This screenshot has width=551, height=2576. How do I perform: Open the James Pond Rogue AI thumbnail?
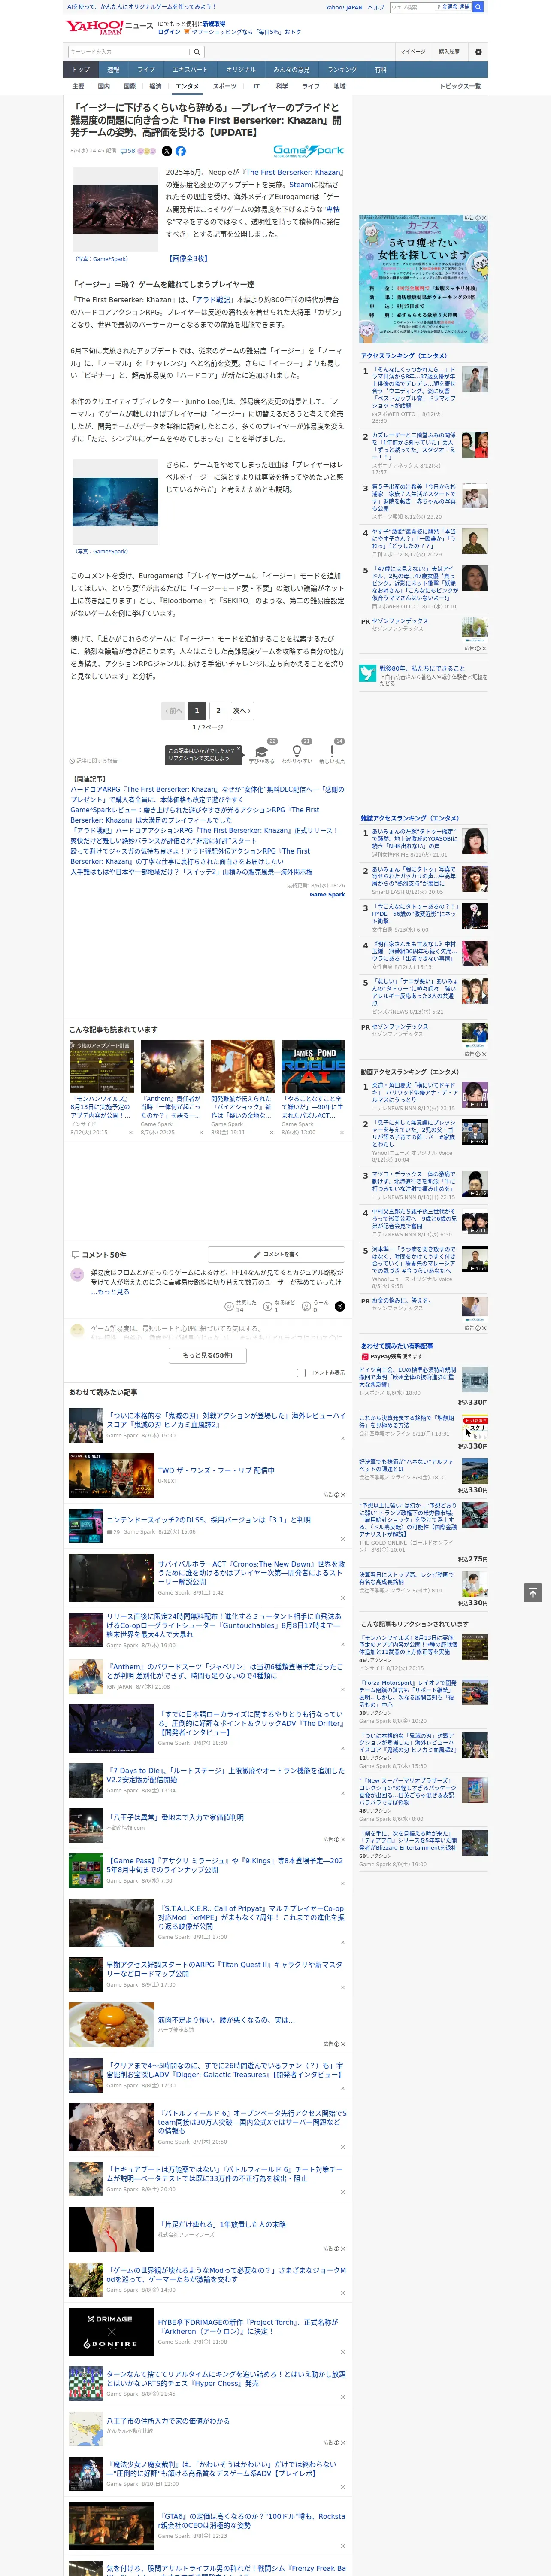[x=313, y=1067]
